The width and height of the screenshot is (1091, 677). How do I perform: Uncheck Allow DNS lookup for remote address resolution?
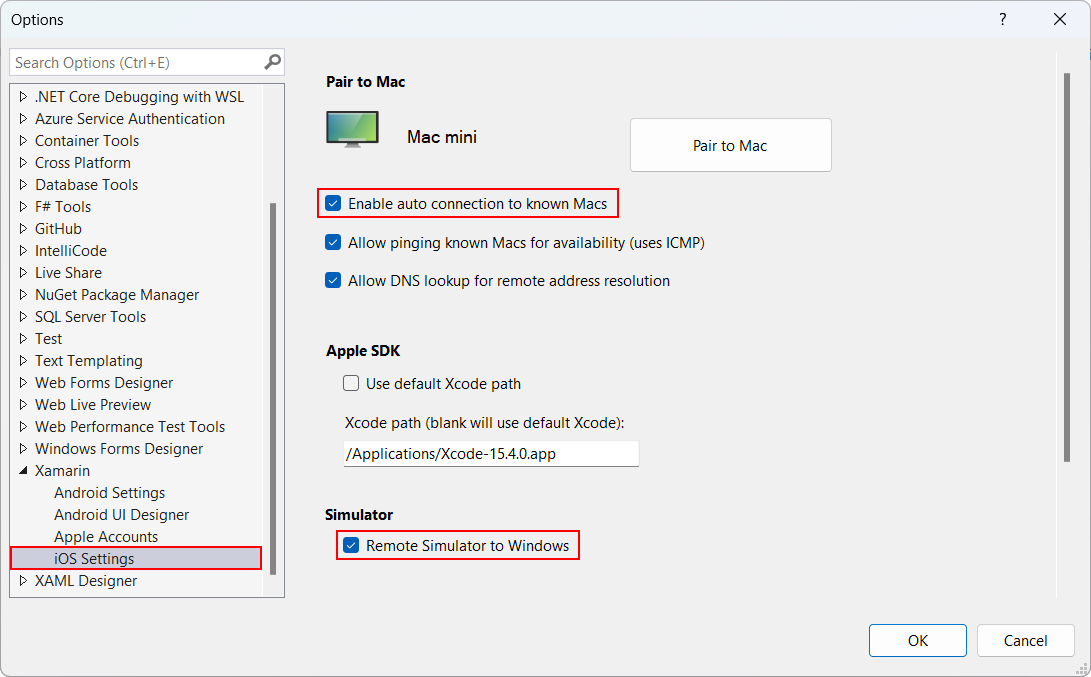pos(332,280)
